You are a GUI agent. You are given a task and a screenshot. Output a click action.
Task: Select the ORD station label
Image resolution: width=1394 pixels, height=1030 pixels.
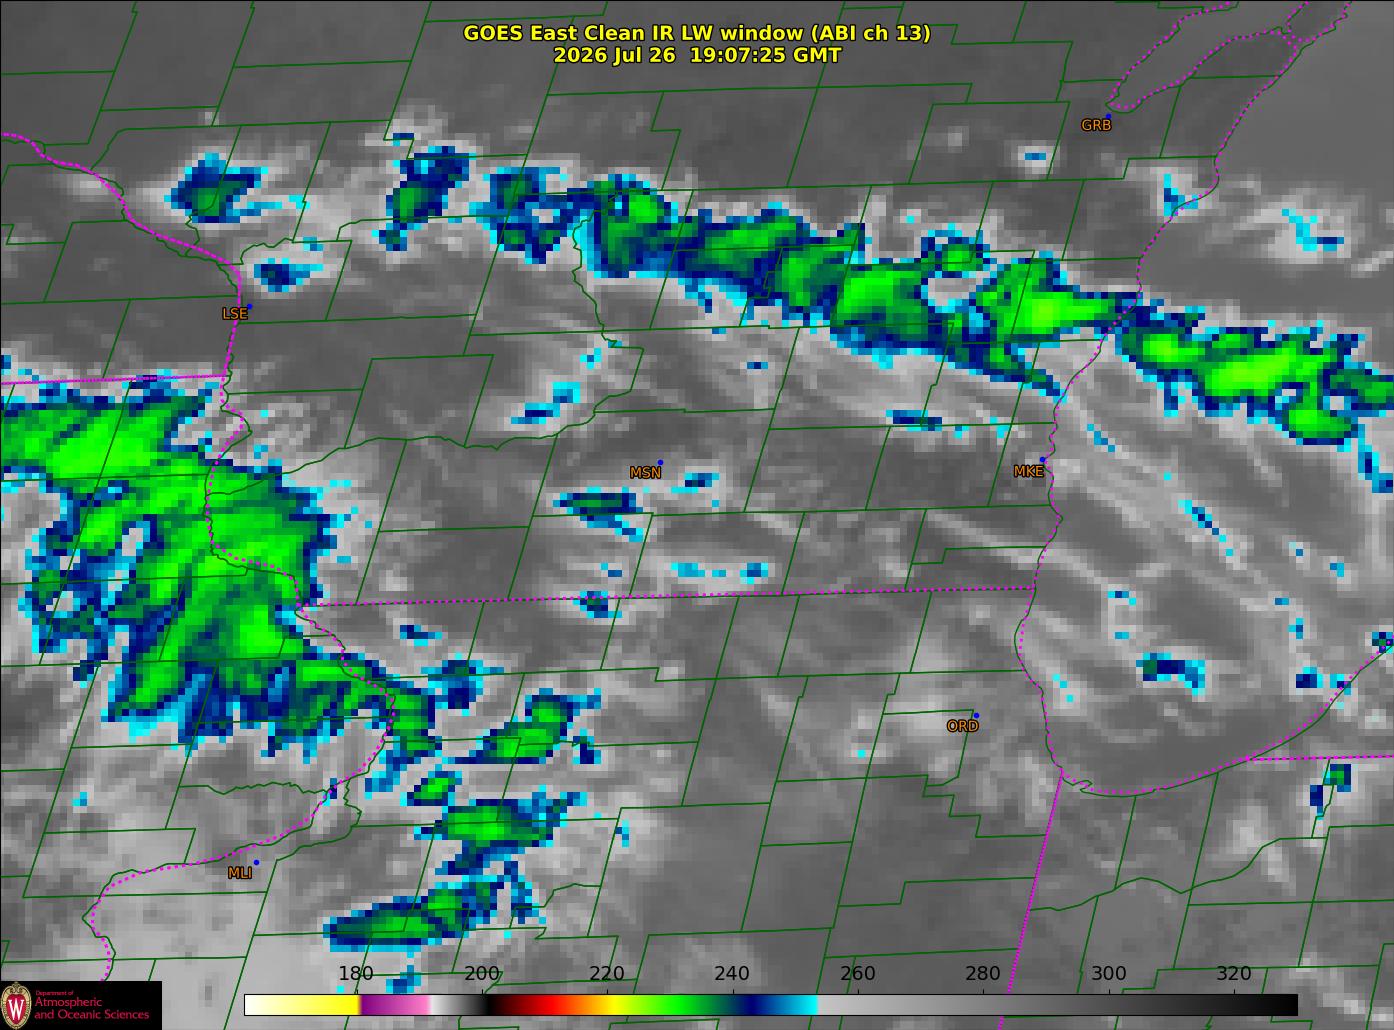tap(962, 726)
